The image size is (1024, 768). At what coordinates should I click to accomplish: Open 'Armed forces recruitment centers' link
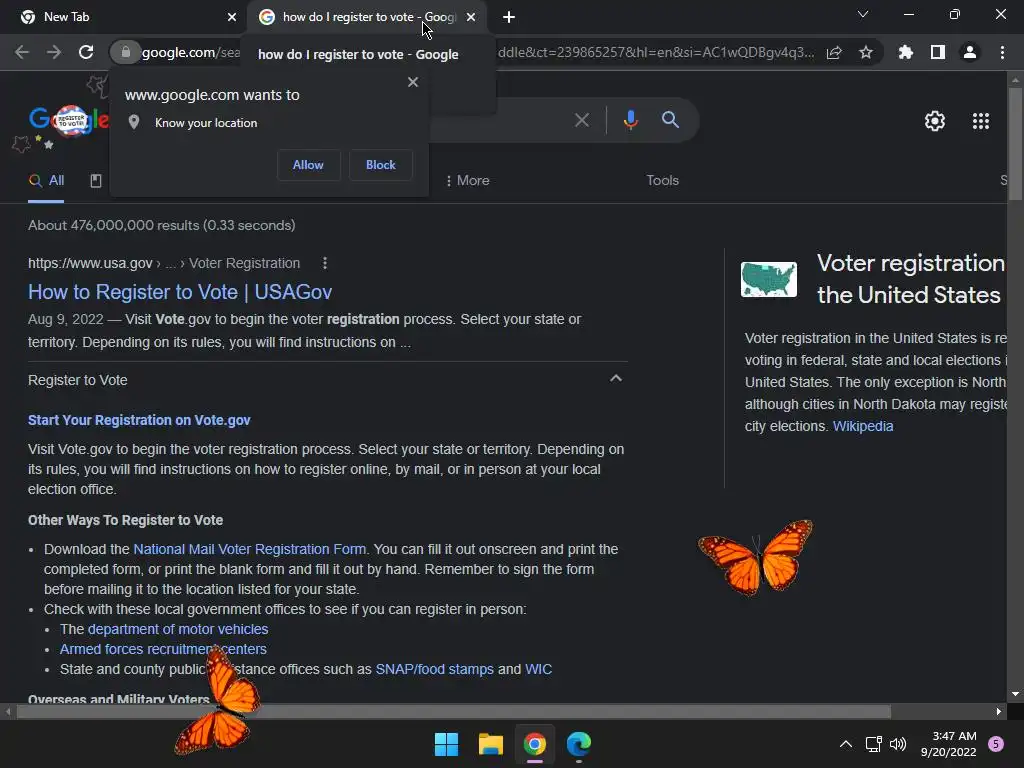pos(163,649)
